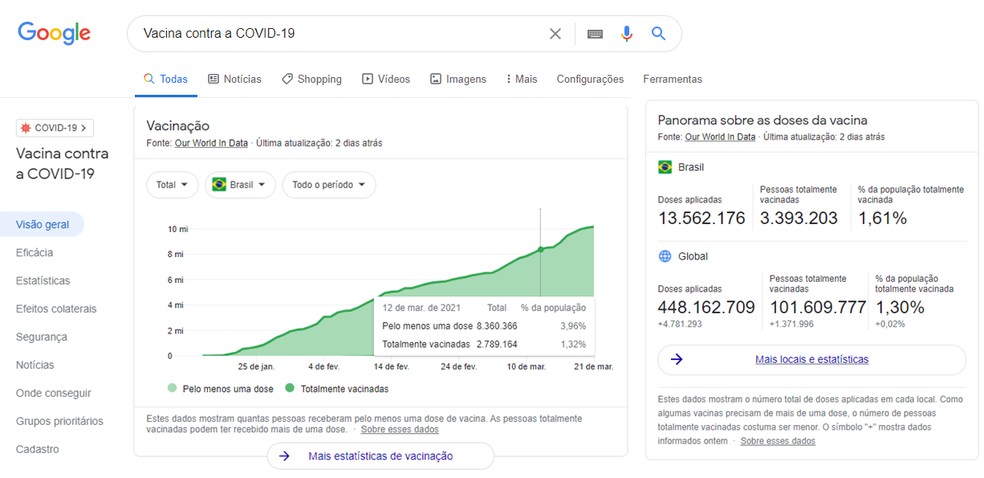Viewport: 984px width, 478px height.
Task: Select Eficácia in sidebar
Action: coord(35,253)
